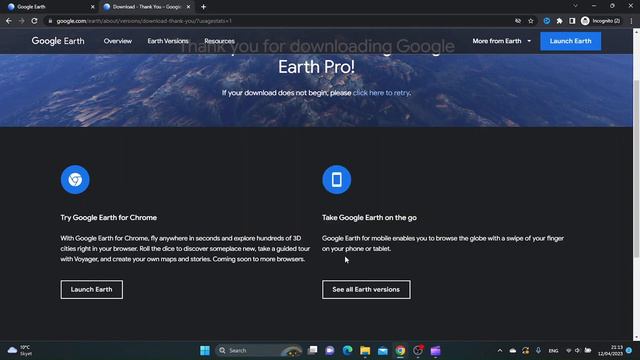Open the Earth Versions menu item
Screen dimensions: 640x360
point(168,41)
